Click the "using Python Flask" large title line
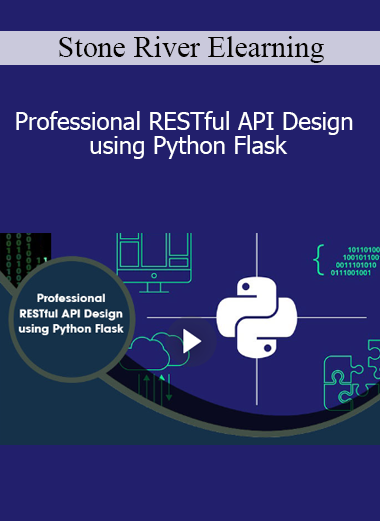Image resolution: width=380 pixels, height=521 pixels. coord(188,146)
